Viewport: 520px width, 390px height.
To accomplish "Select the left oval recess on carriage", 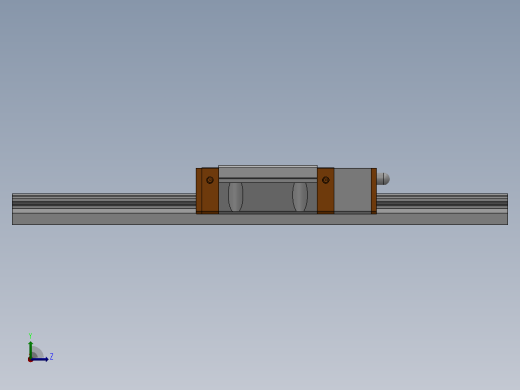I will pos(235,197).
